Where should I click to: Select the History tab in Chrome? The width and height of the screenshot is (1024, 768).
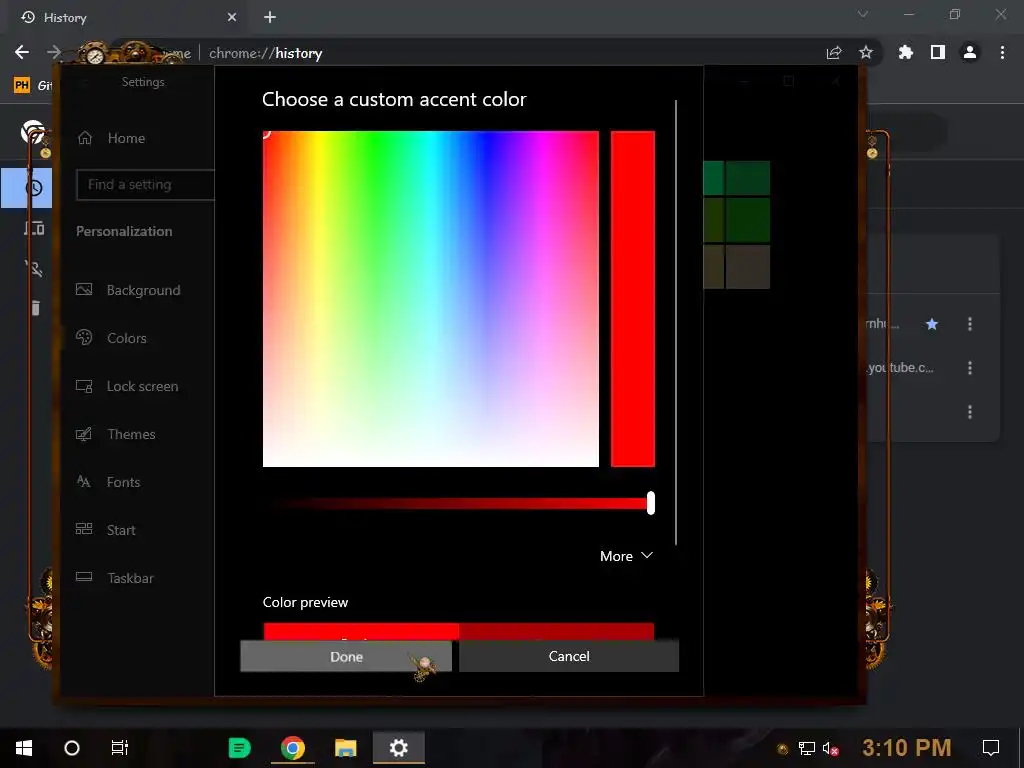tap(127, 18)
